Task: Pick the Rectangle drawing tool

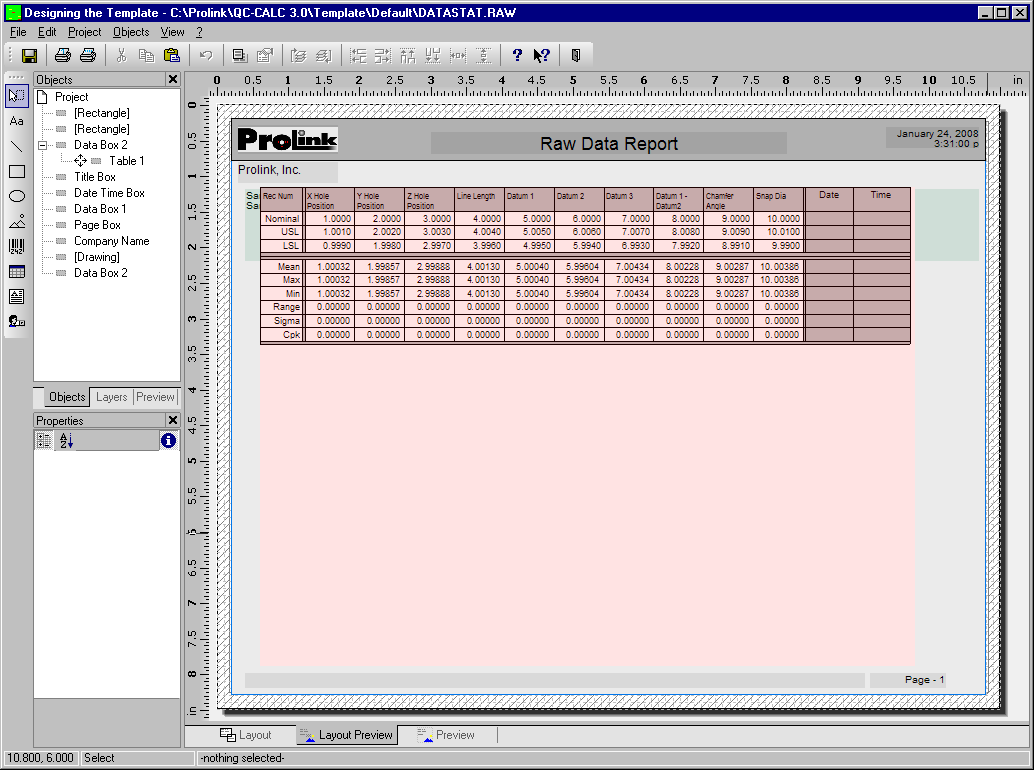Action: click(16, 171)
